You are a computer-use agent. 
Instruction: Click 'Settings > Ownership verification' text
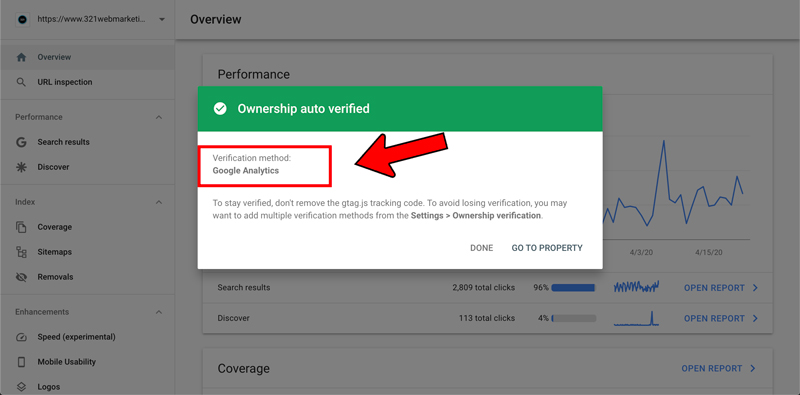click(476, 216)
